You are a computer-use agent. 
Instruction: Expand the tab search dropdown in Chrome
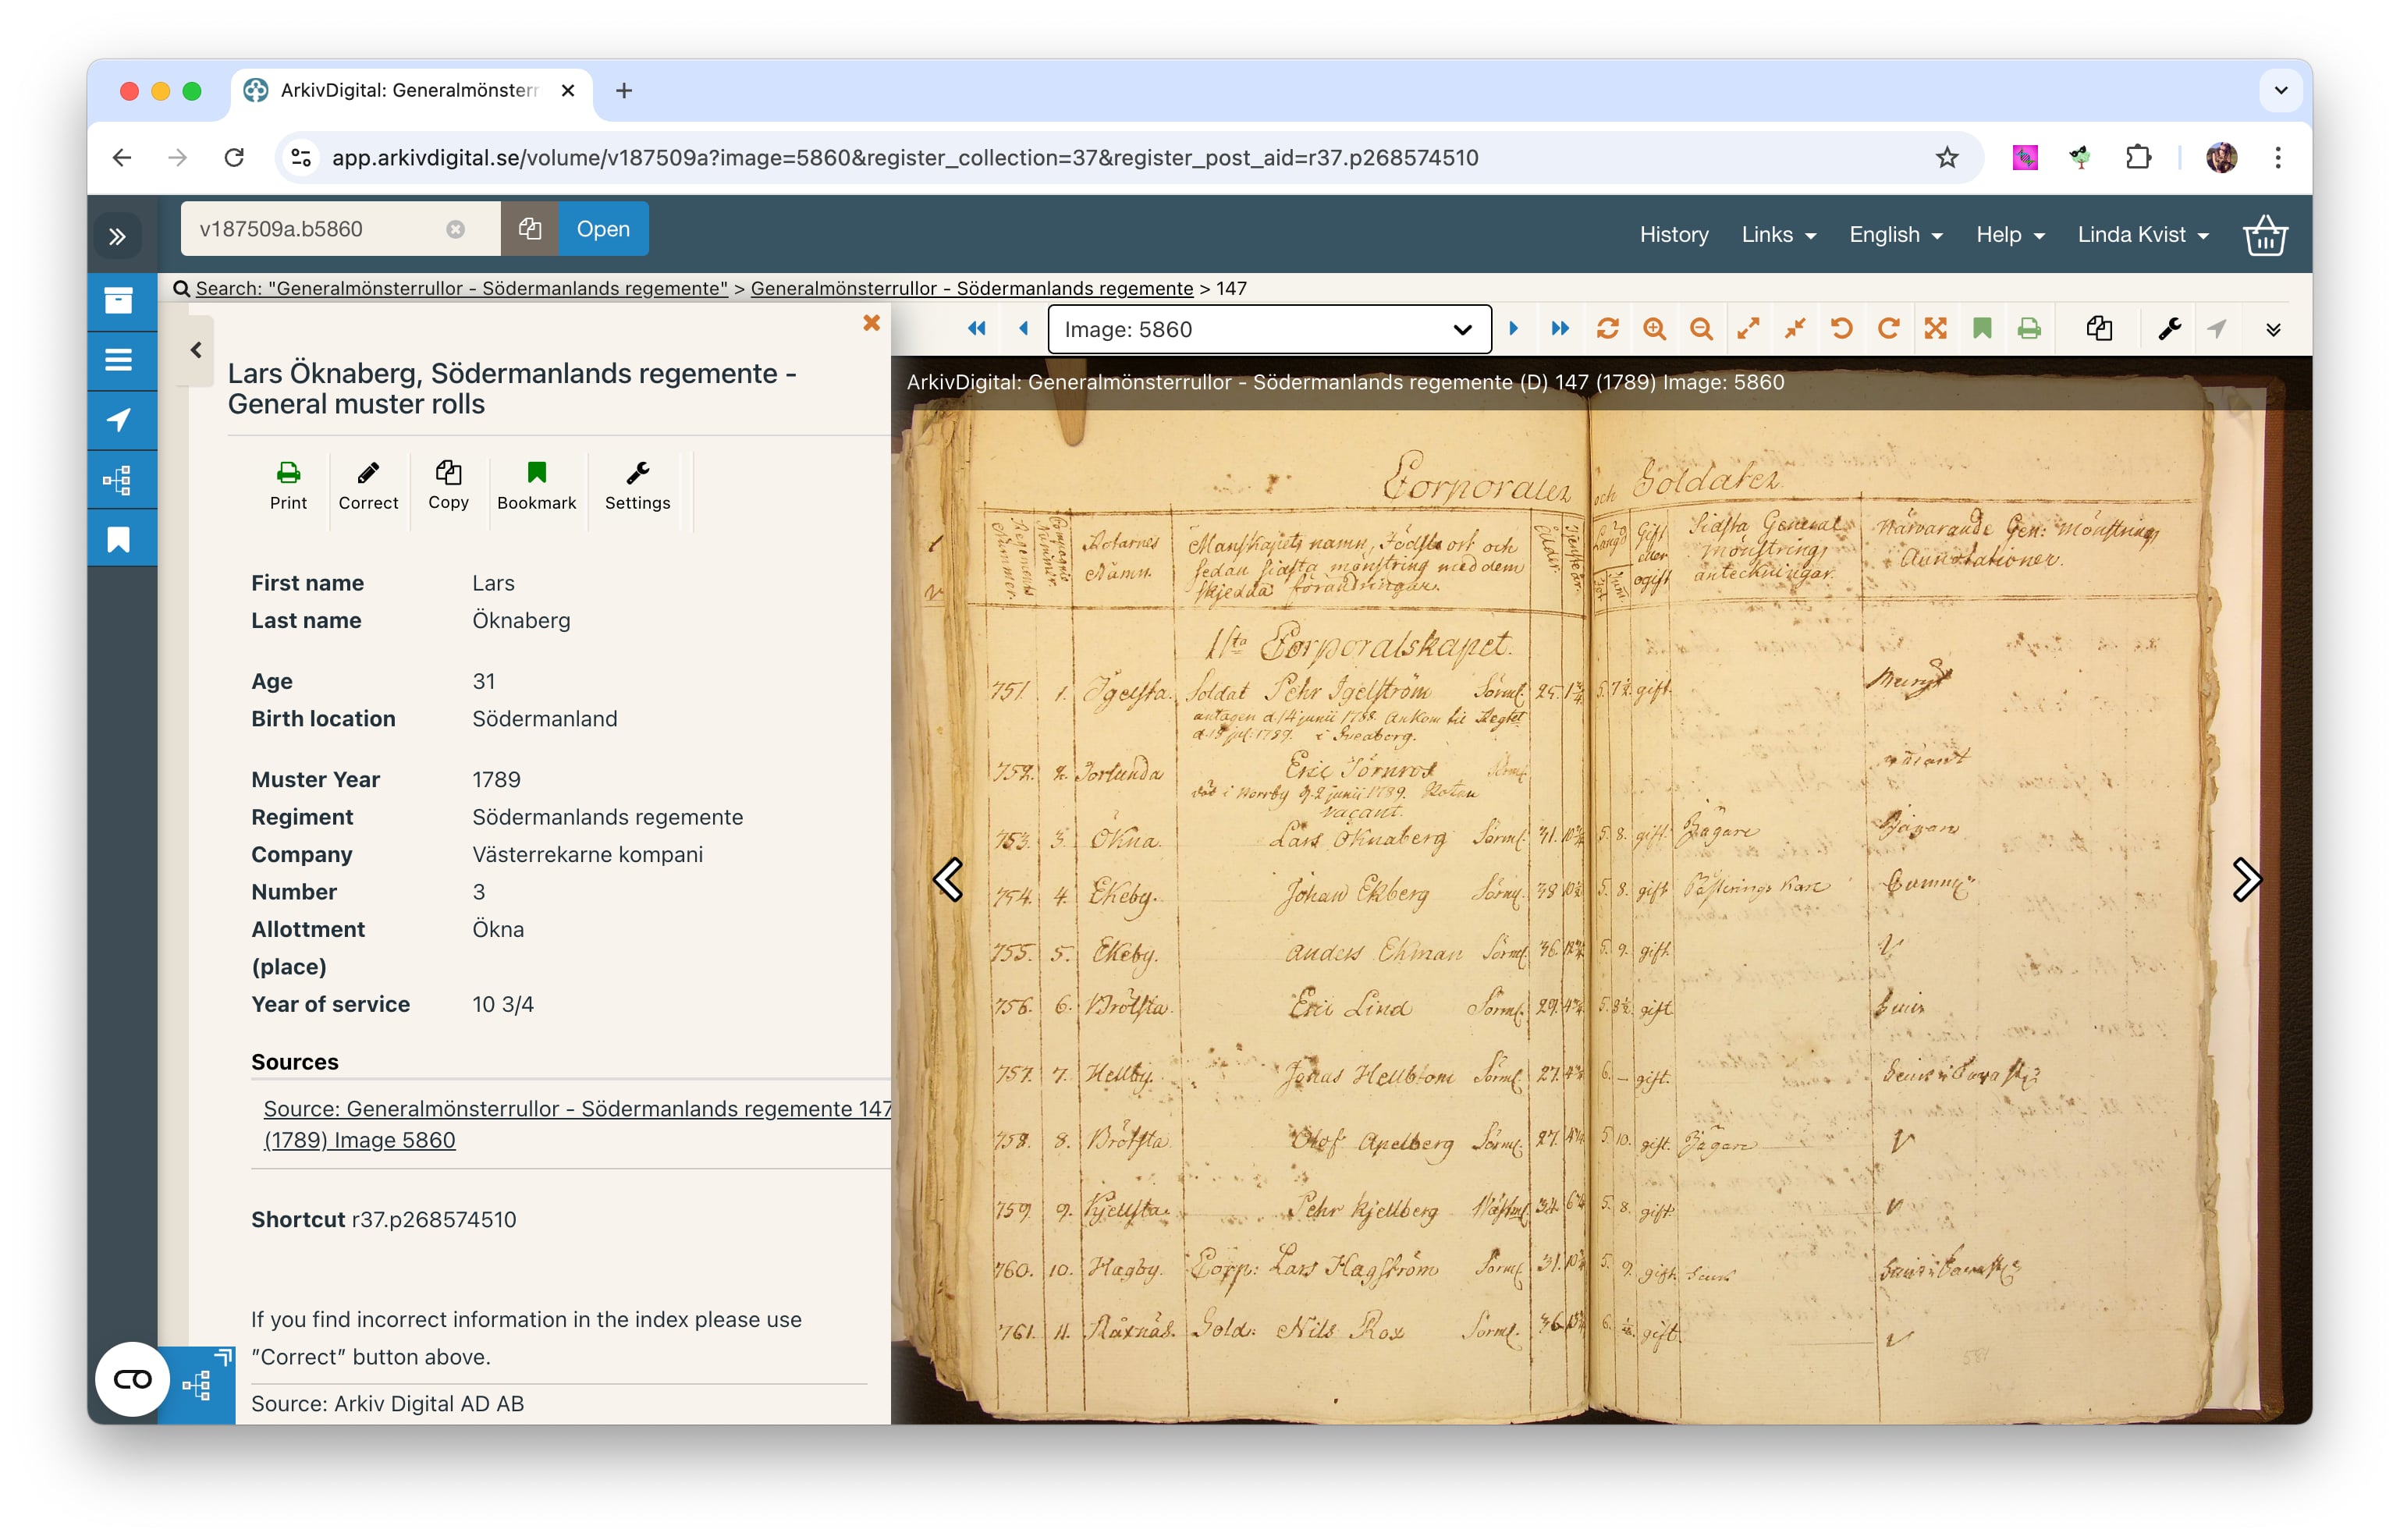pyautogui.click(x=2281, y=91)
